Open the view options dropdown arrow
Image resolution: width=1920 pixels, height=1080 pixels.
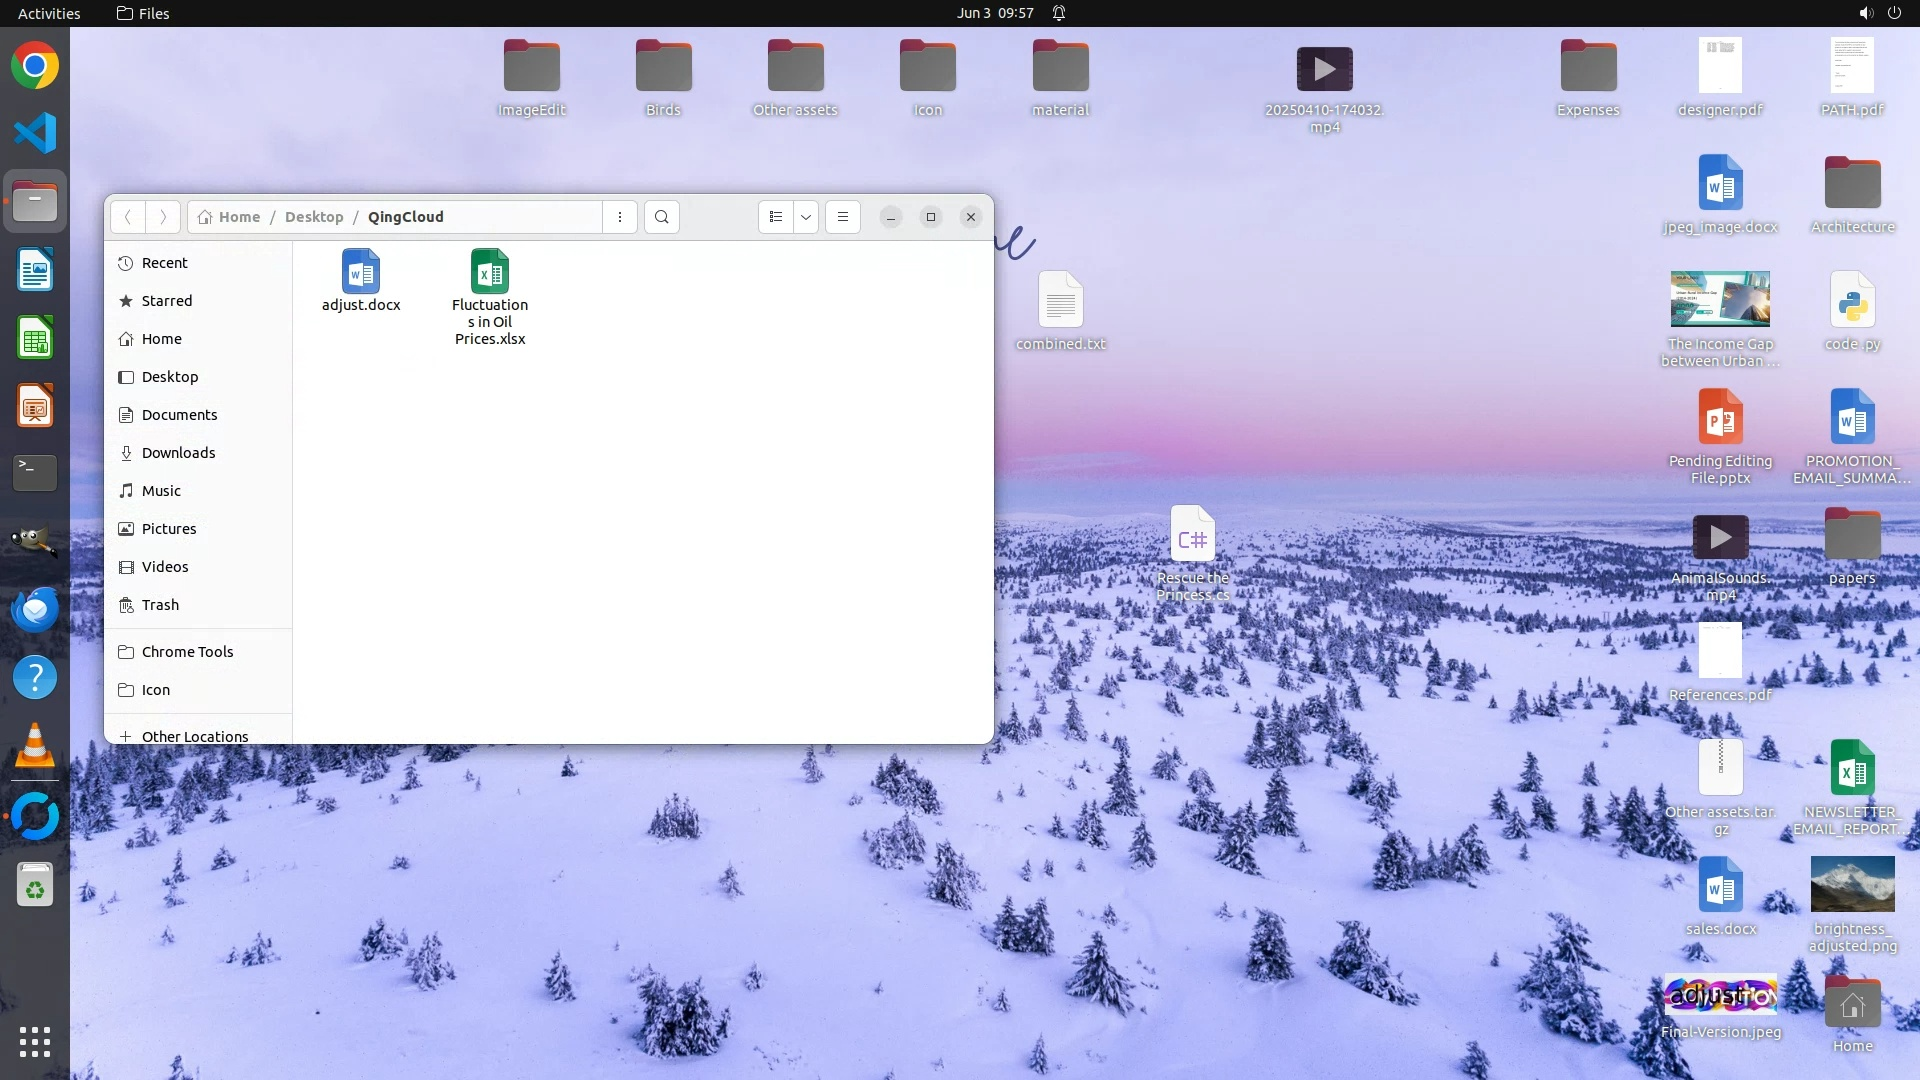(806, 217)
